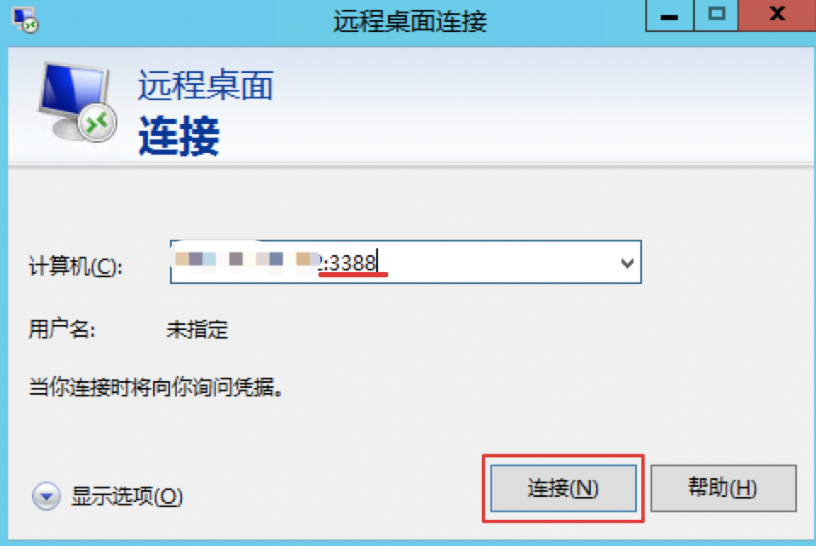816x546 pixels.
Task: Open the system menu via title bar icon
Action: [x=26, y=21]
